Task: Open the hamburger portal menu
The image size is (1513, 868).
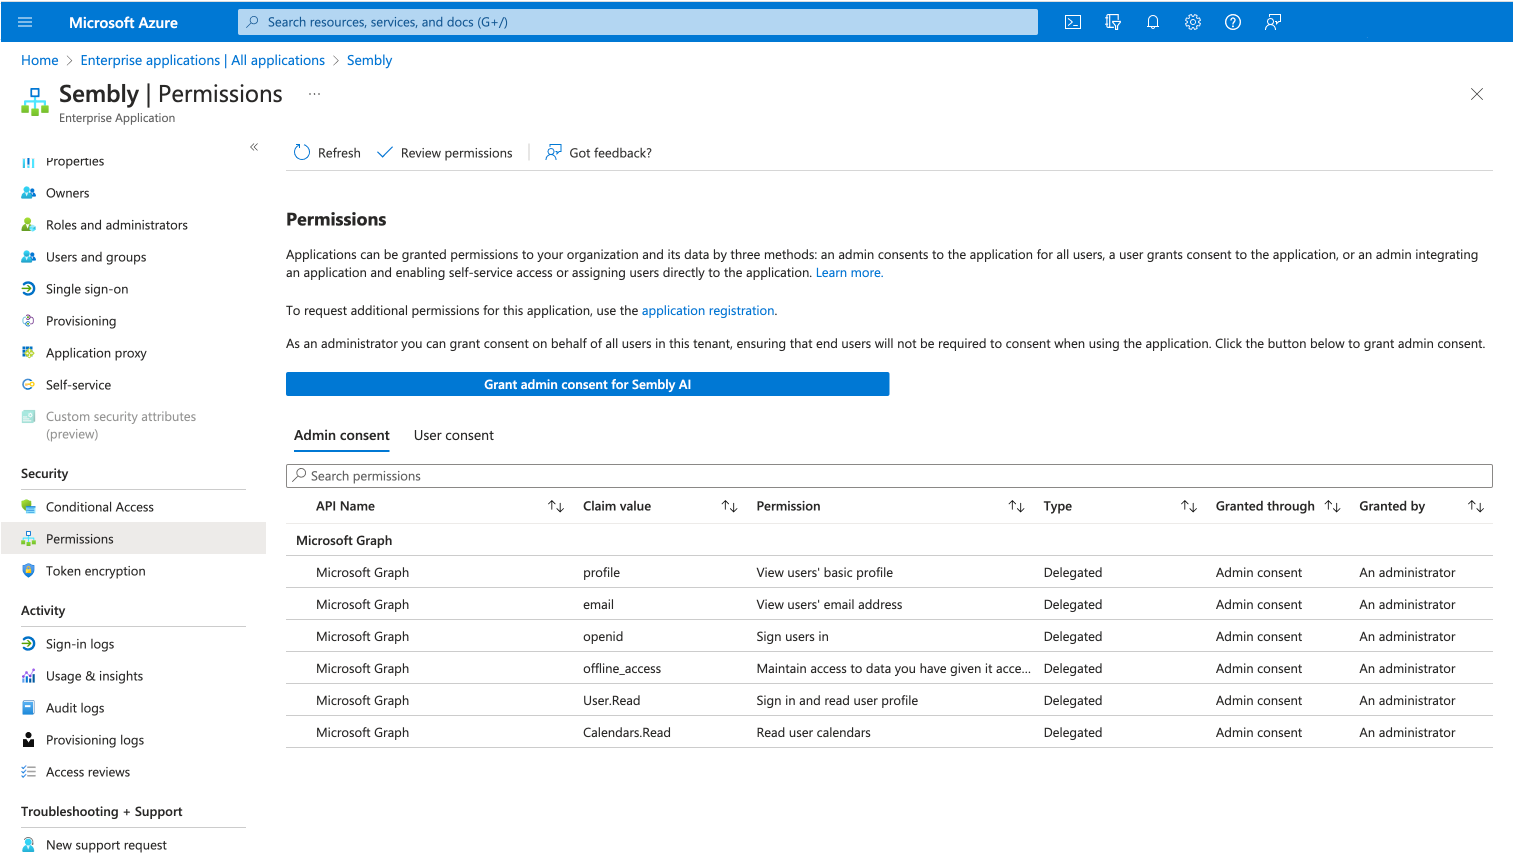Action: tap(25, 22)
